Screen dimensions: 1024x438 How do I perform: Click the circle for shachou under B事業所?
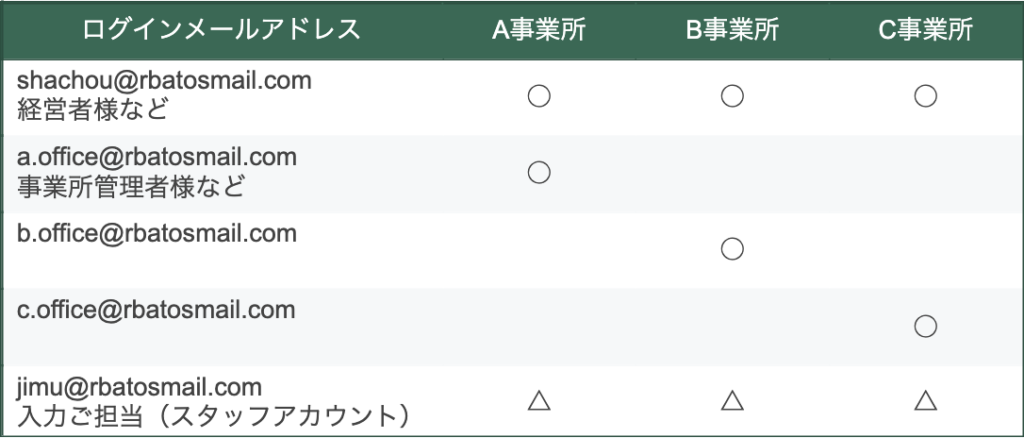(x=732, y=97)
